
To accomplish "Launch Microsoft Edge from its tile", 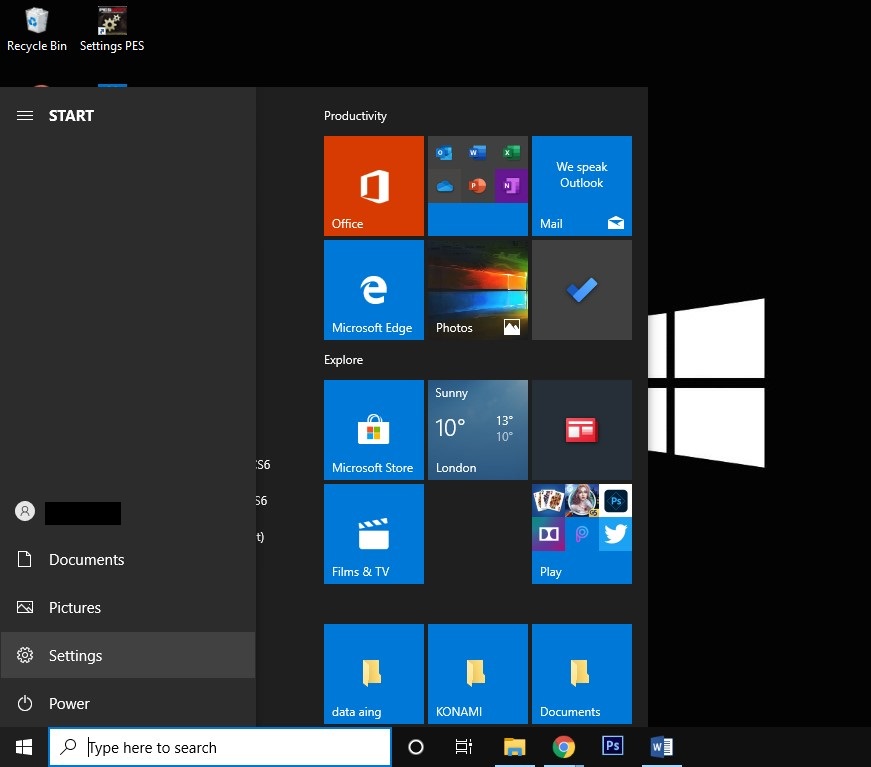I will 374,290.
